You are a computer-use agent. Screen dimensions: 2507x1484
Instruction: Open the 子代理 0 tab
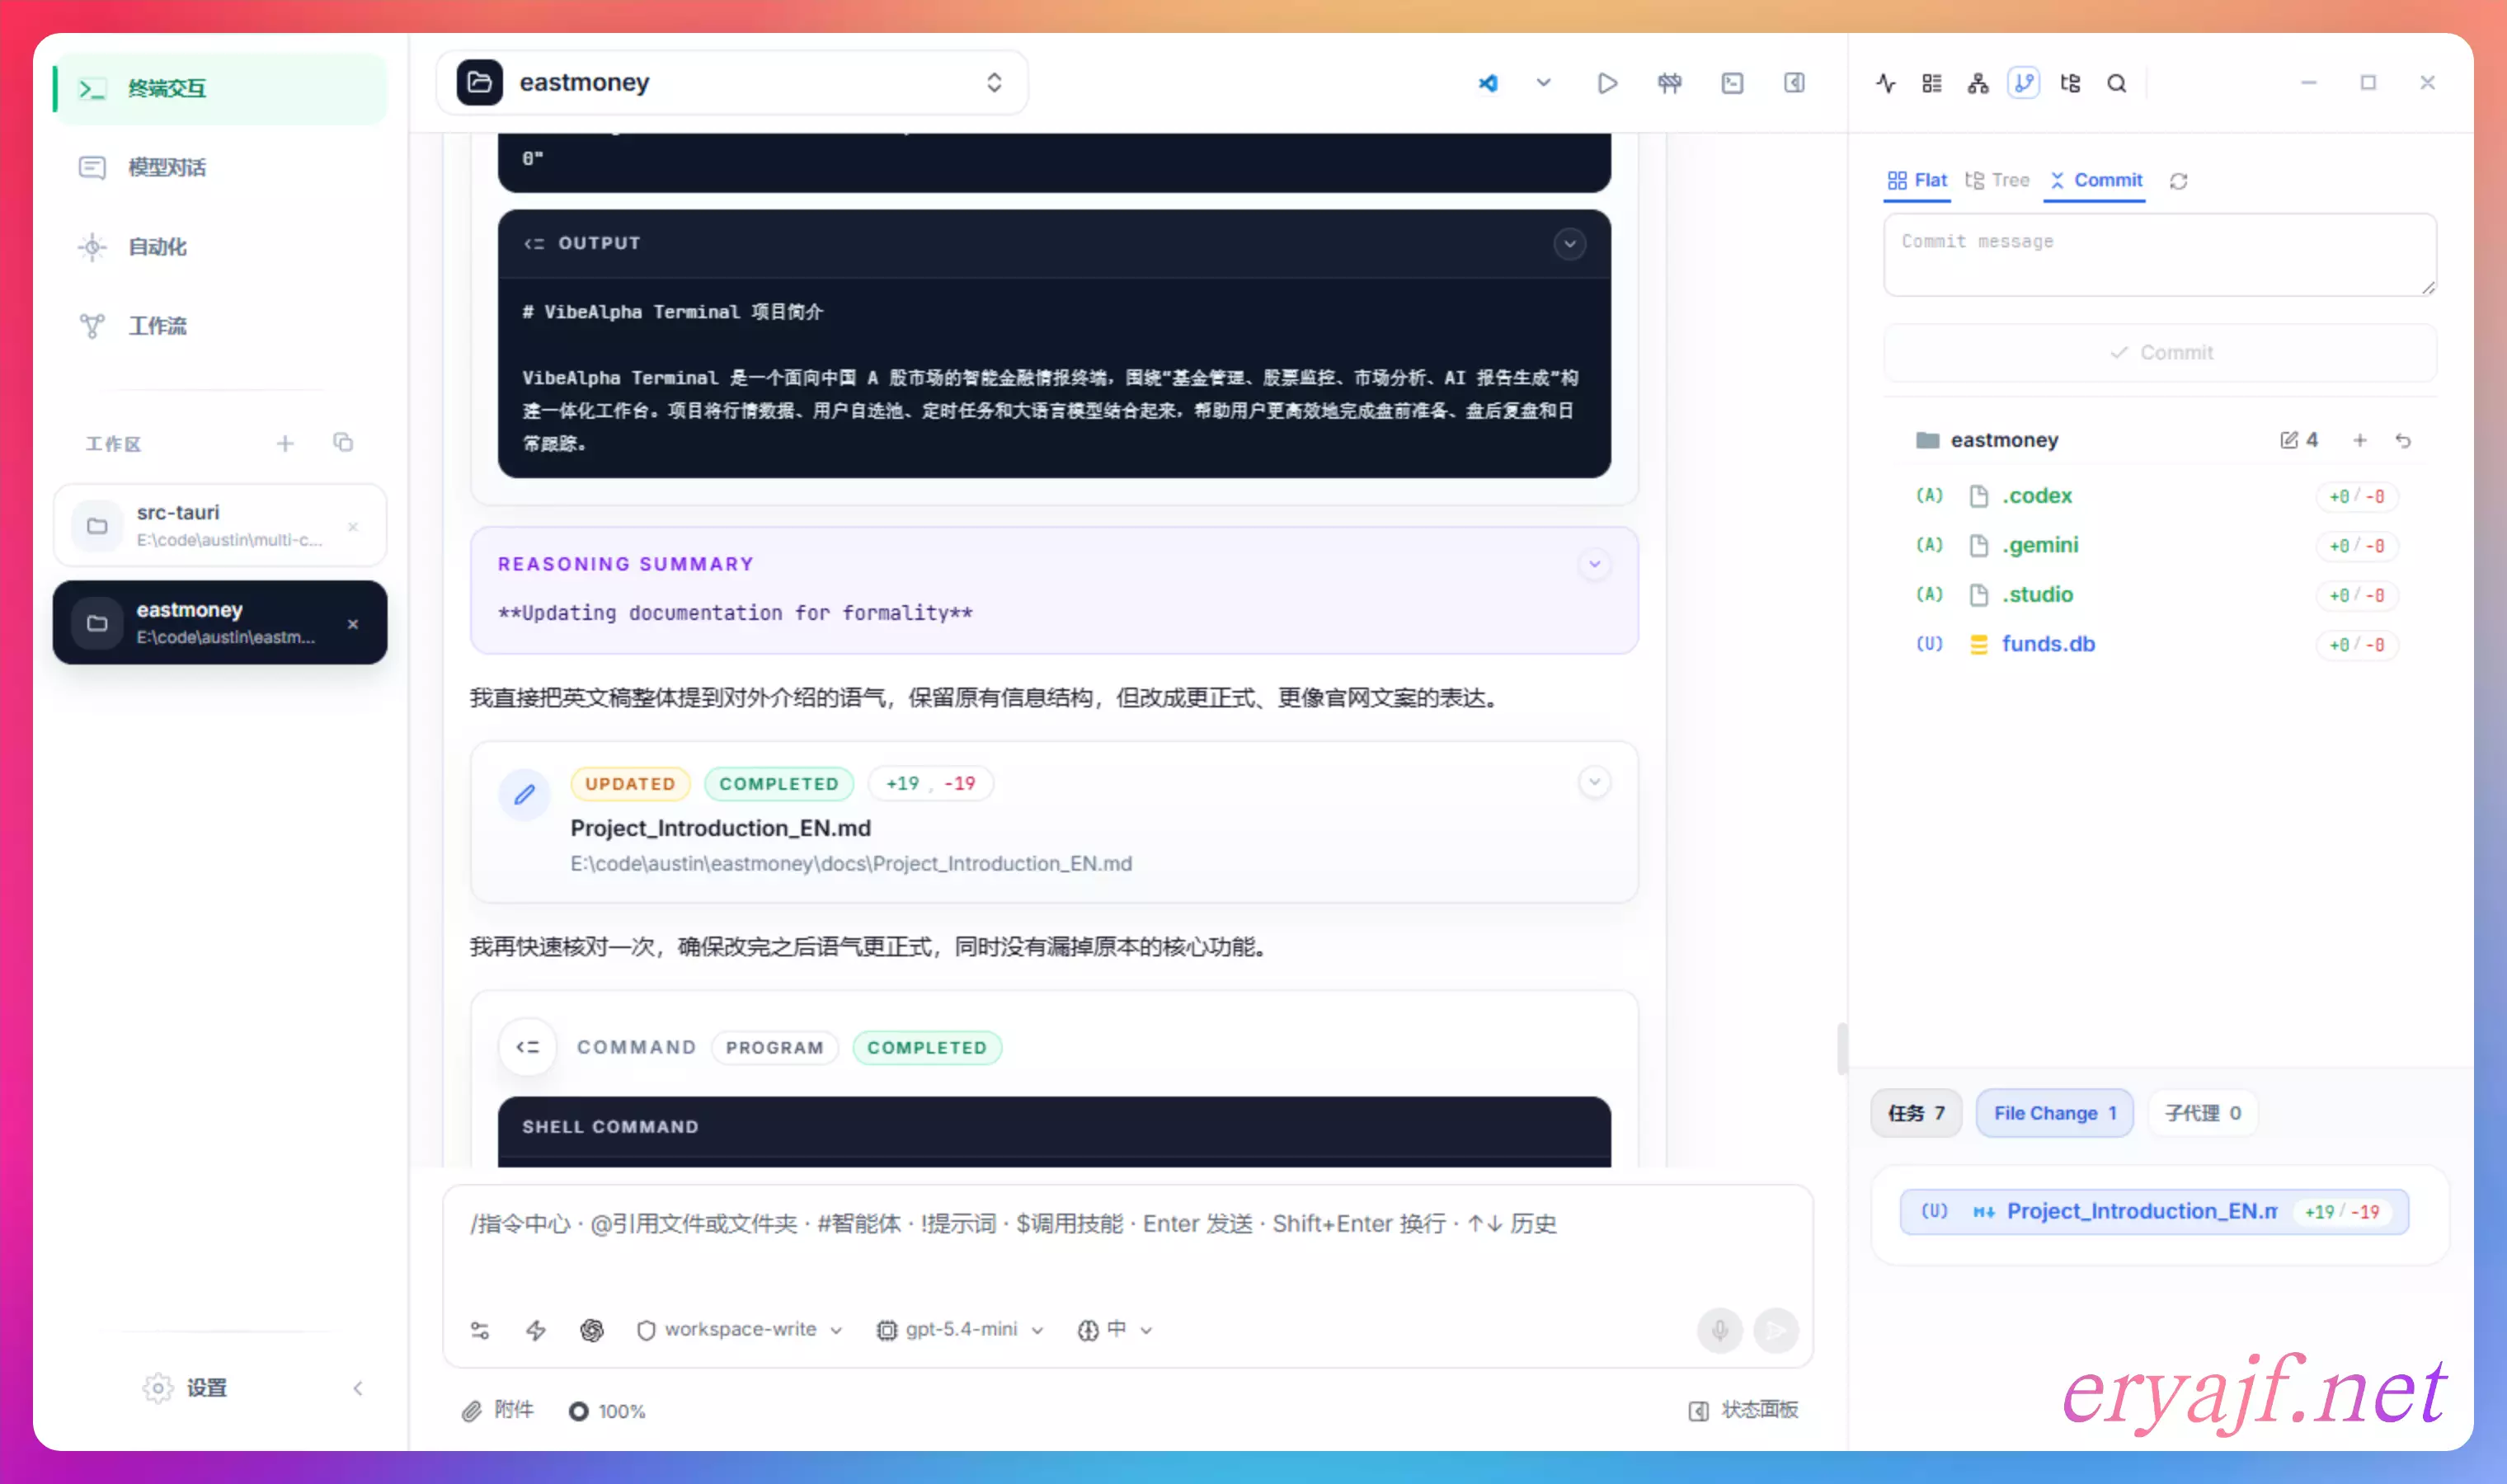[x=2203, y=1113]
